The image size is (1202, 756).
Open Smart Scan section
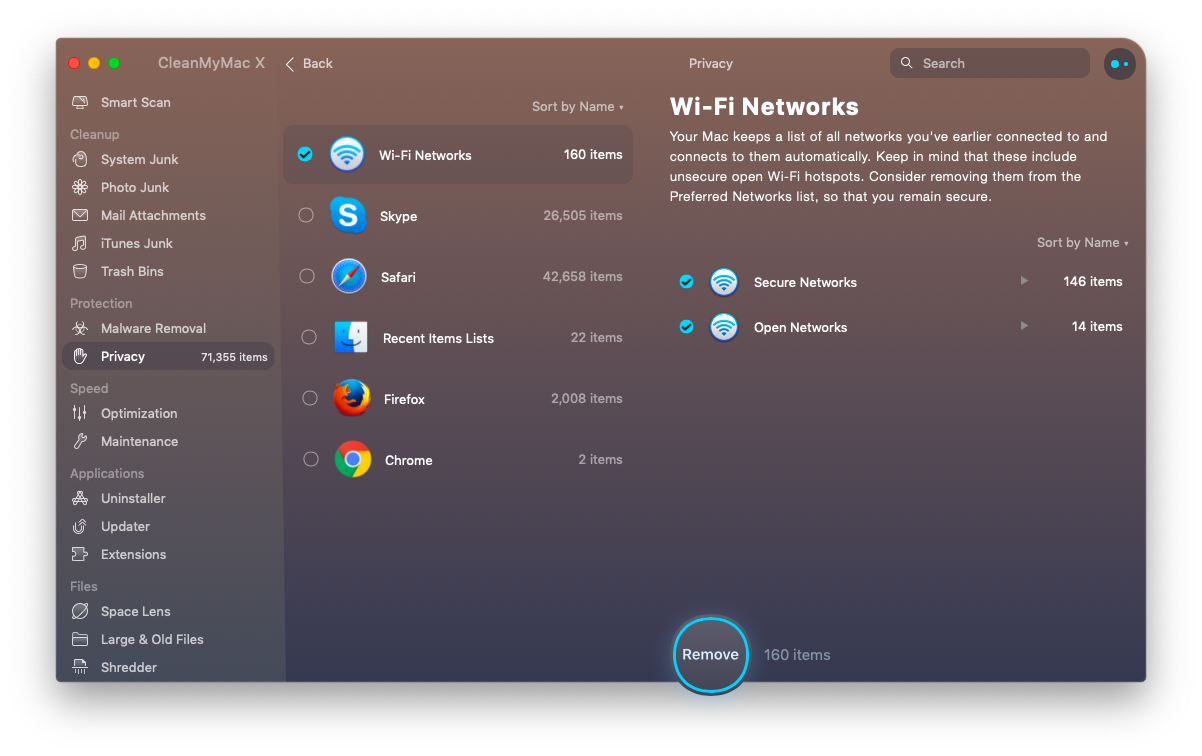point(168,102)
